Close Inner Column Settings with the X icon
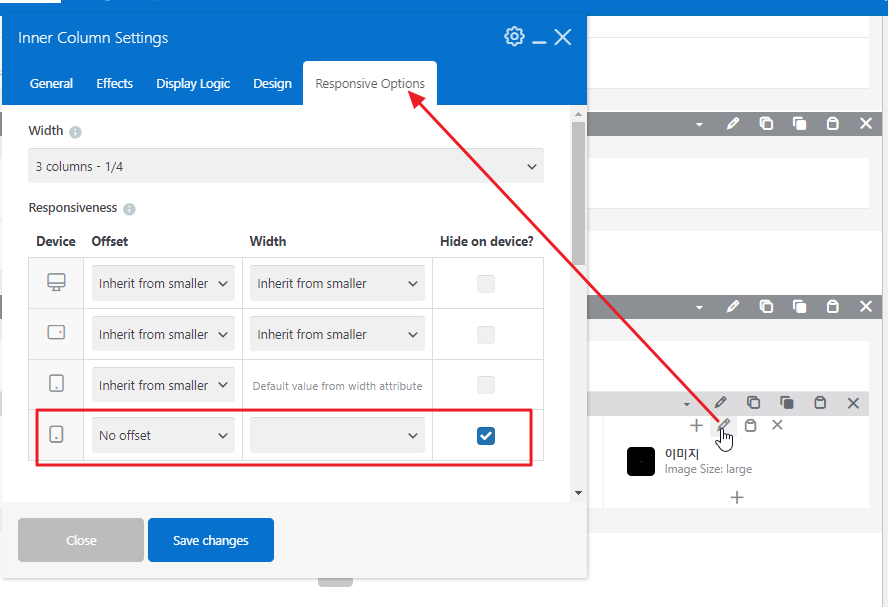The width and height of the screenshot is (888, 607). coord(562,37)
